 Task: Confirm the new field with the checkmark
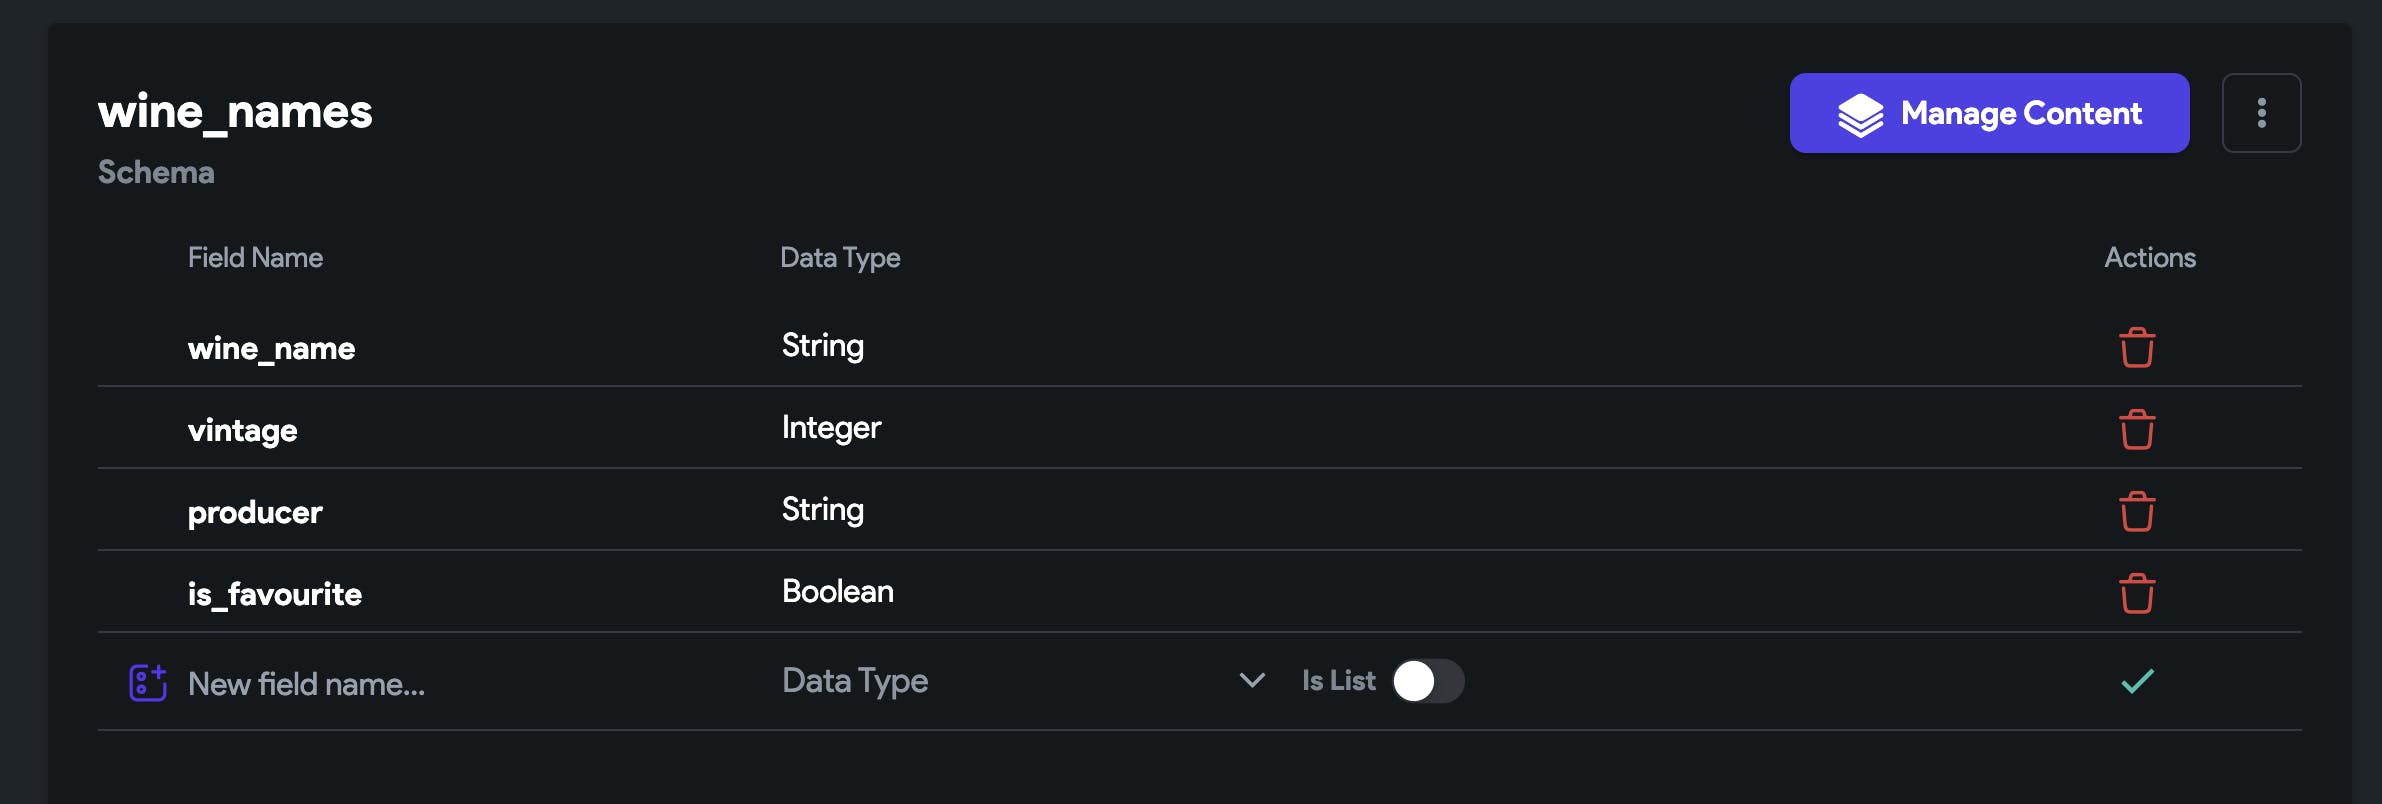pos(2137,682)
